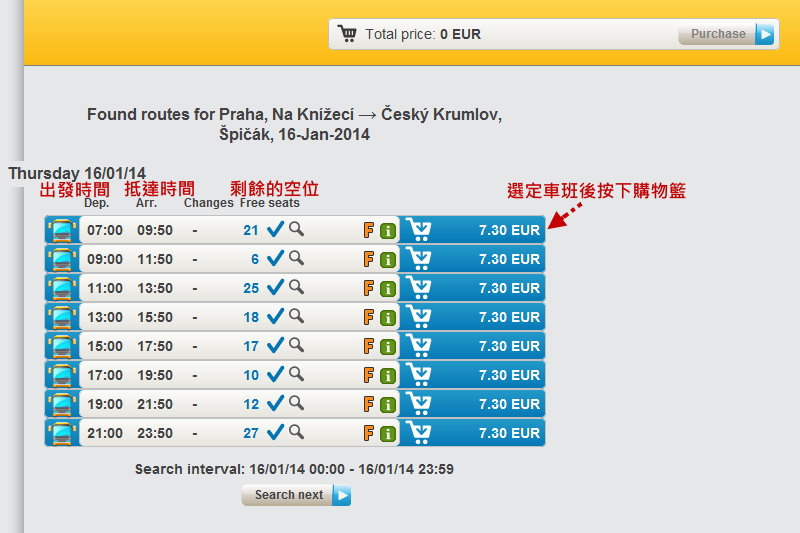
Task: Click the arrival time 23:50
Action: pos(155,434)
